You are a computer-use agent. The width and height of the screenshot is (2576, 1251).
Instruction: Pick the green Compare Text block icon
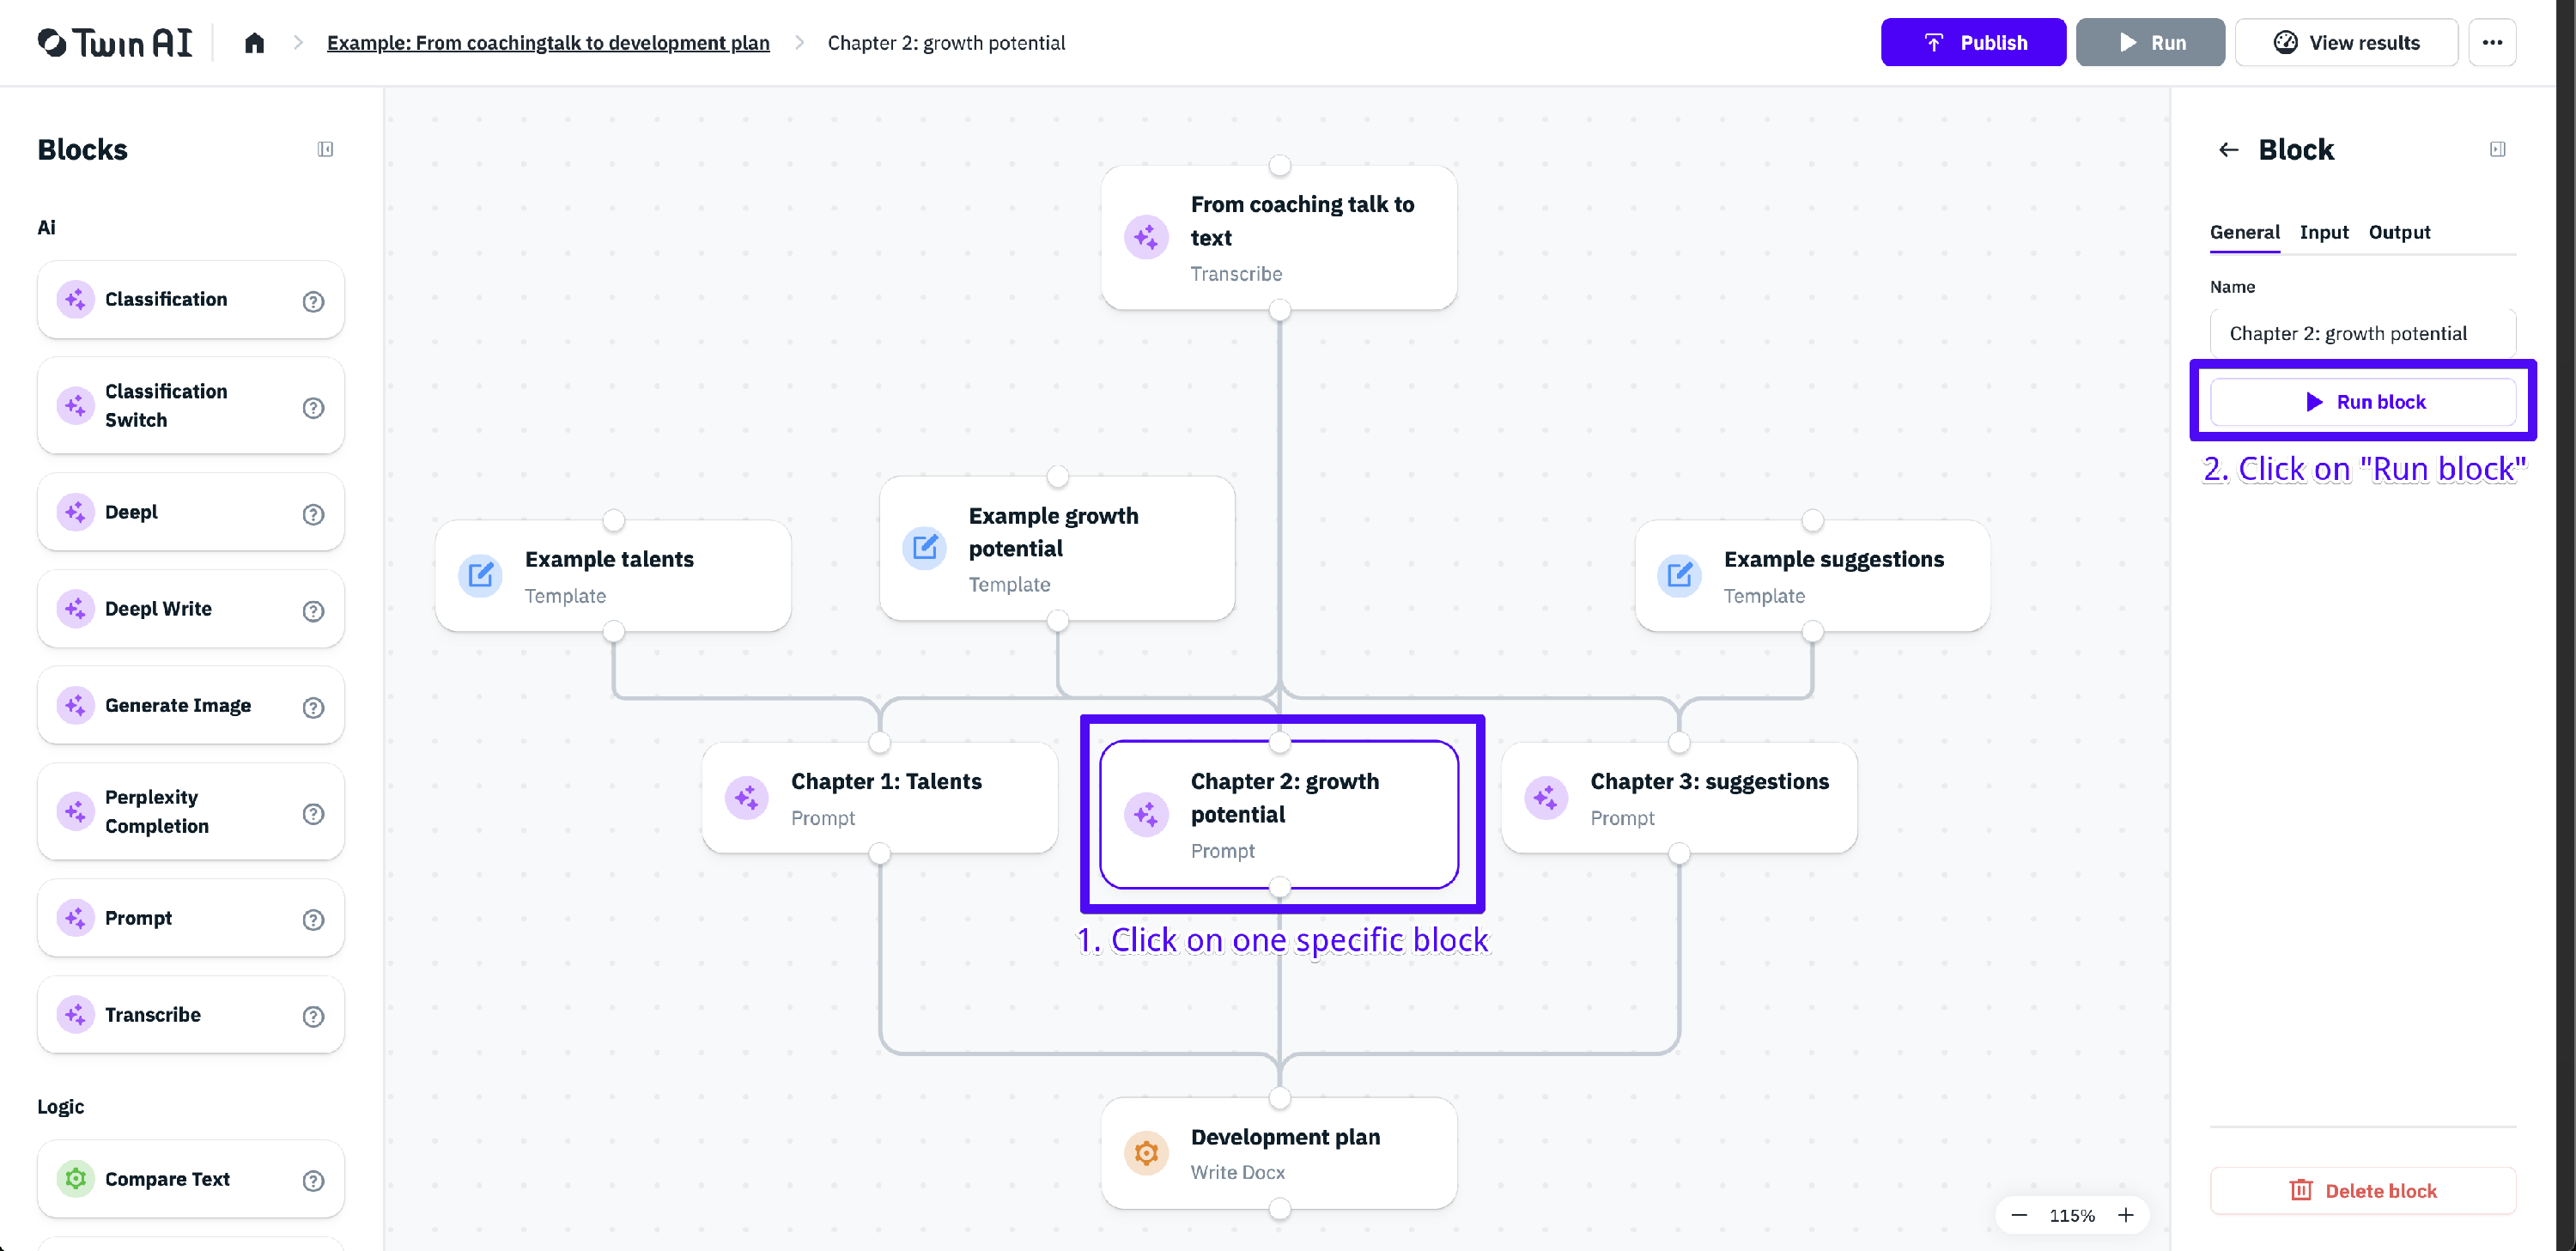click(x=75, y=1179)
